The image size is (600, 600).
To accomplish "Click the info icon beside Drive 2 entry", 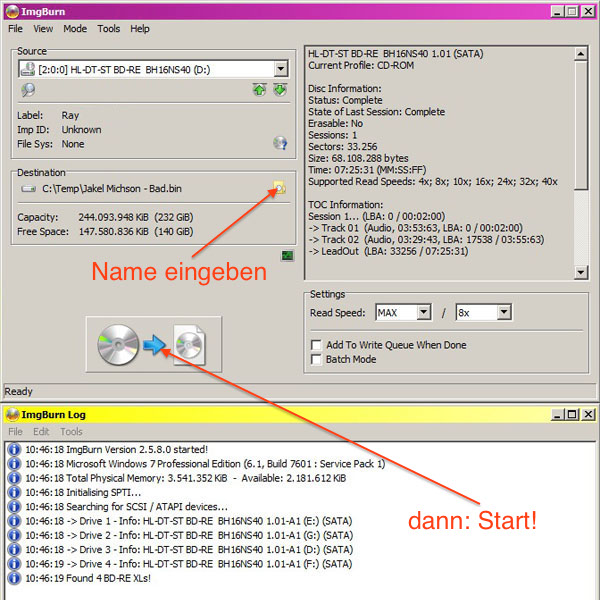I will (x=14, y=535).
